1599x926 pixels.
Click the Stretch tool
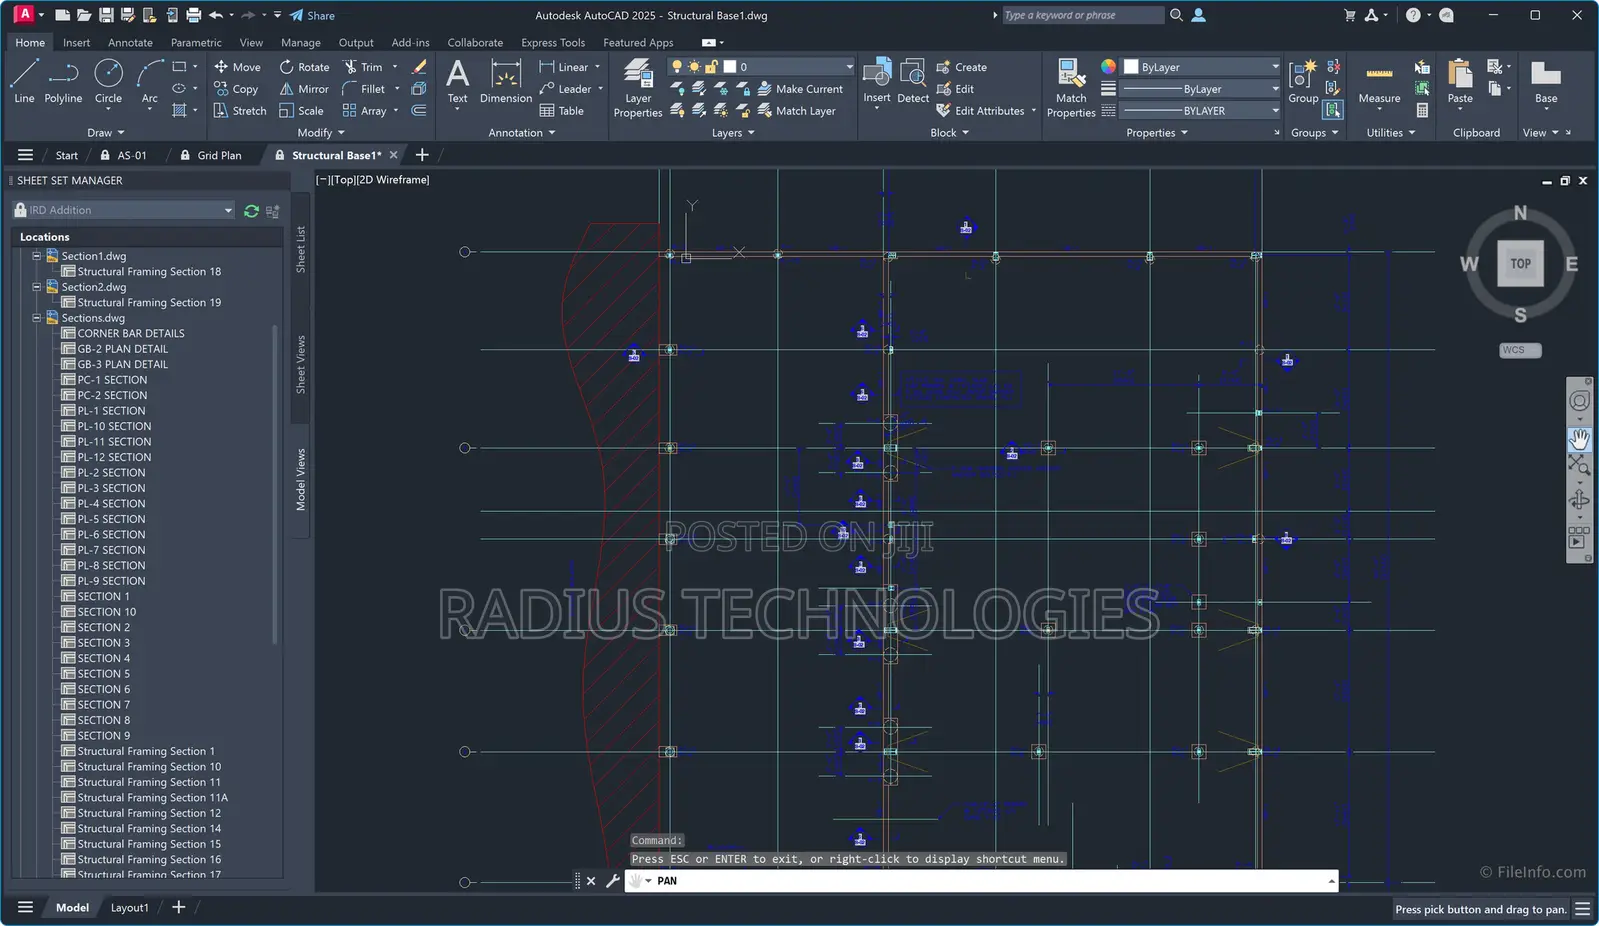[x=240, y=111]
